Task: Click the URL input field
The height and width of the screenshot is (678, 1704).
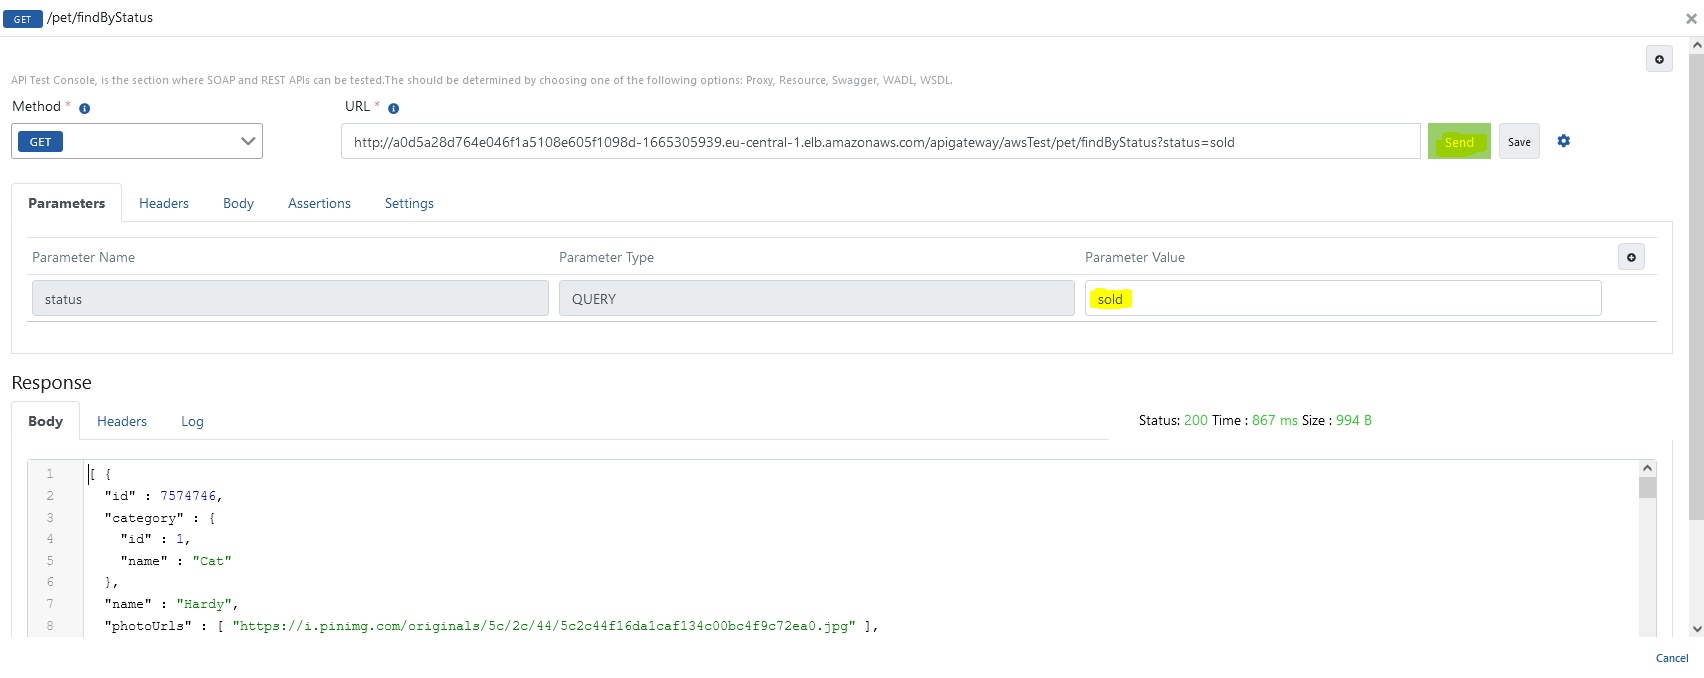Action: 880,142
